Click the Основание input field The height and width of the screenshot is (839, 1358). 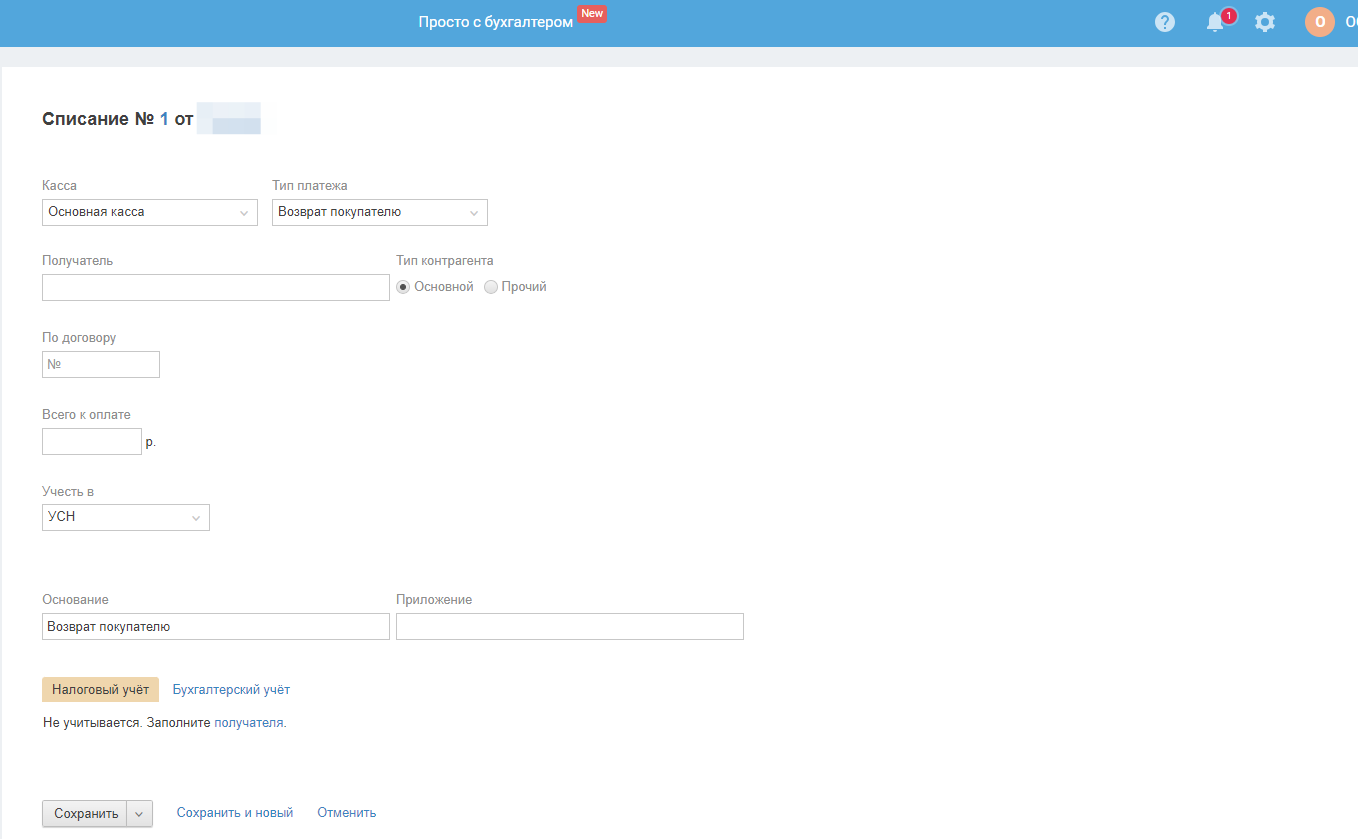216,627
